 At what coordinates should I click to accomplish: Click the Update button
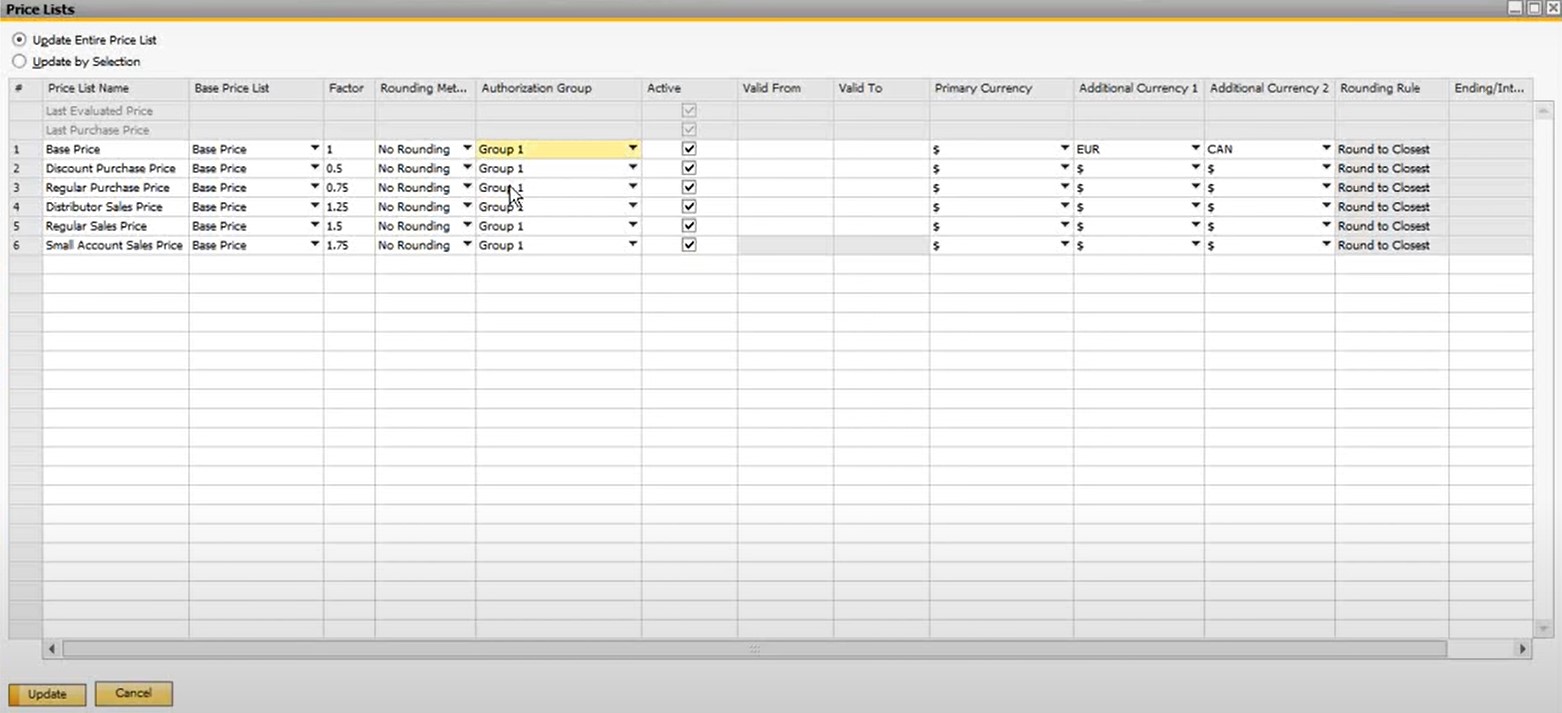point(46,693)
